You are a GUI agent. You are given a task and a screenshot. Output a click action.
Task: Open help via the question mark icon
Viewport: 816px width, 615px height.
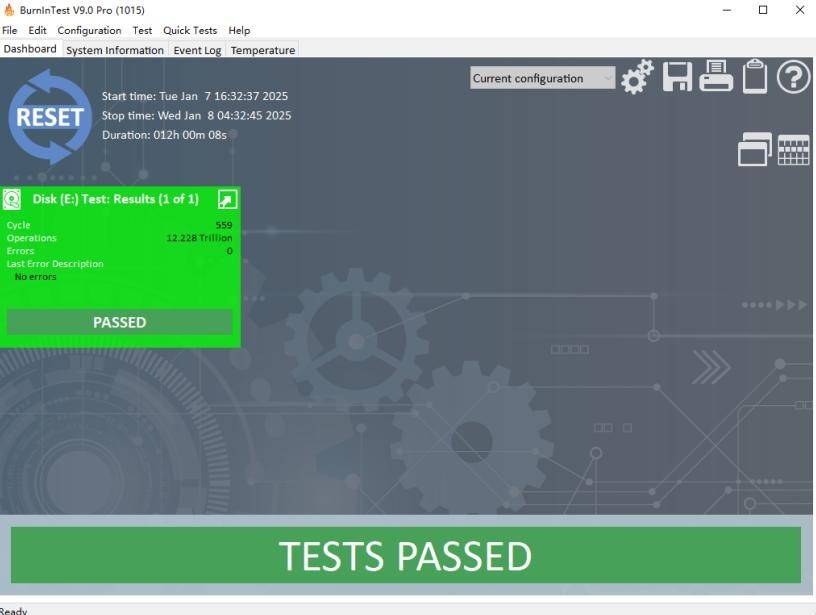[793, 76]
